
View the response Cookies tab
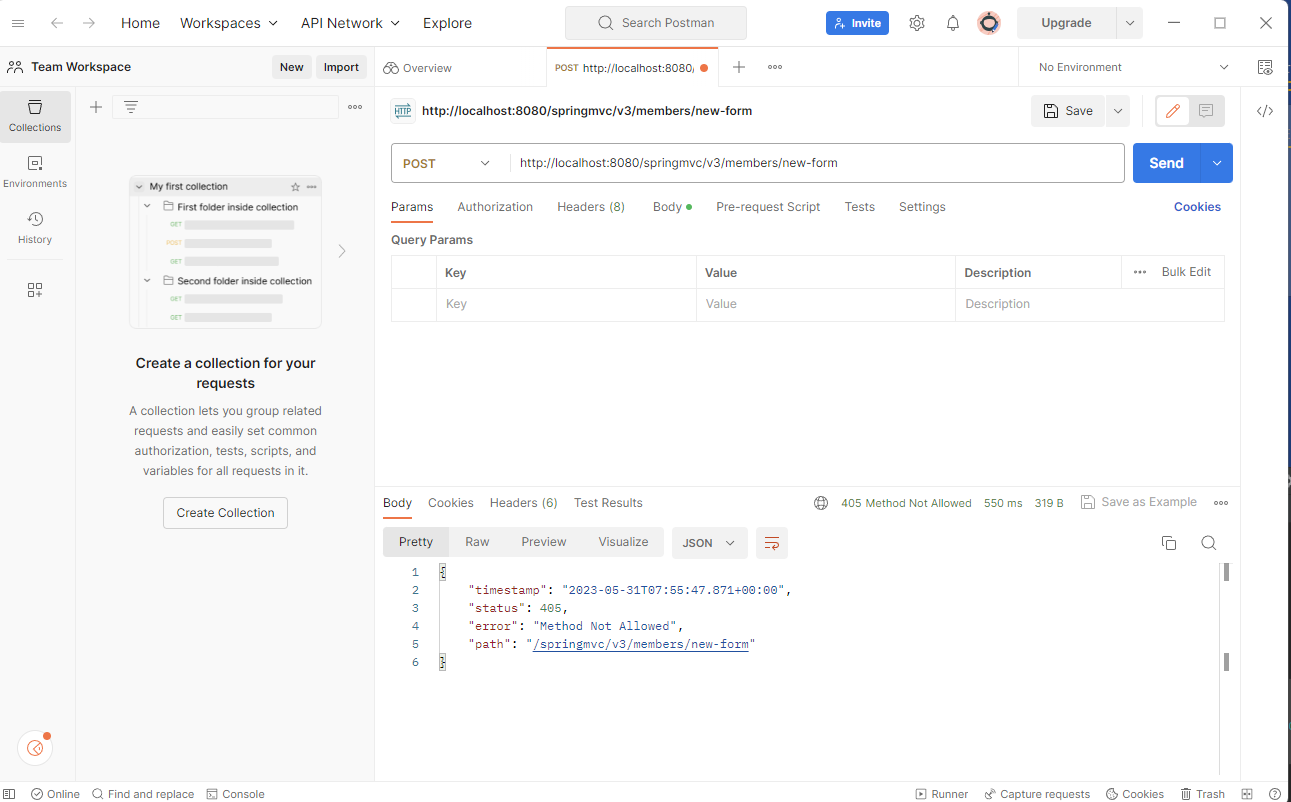click(x=451, y=503)
